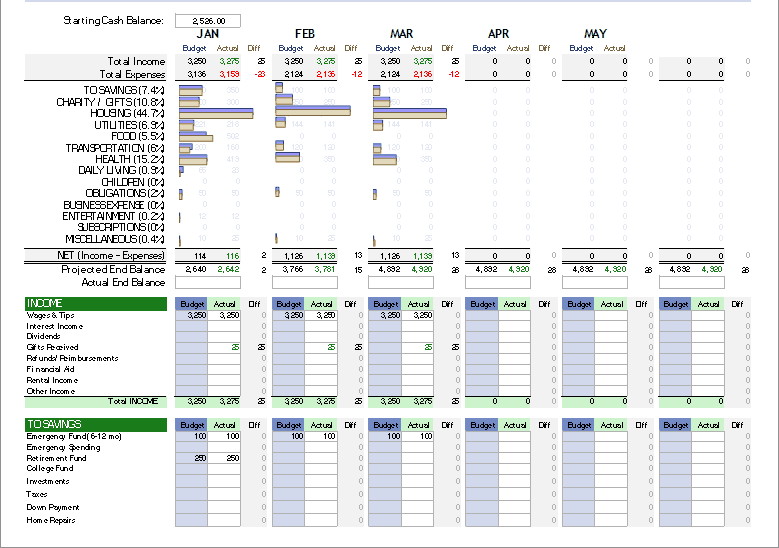The image size is (779, 548).
Task: Select the APR month heading
Action: click(x=498, y=34)
